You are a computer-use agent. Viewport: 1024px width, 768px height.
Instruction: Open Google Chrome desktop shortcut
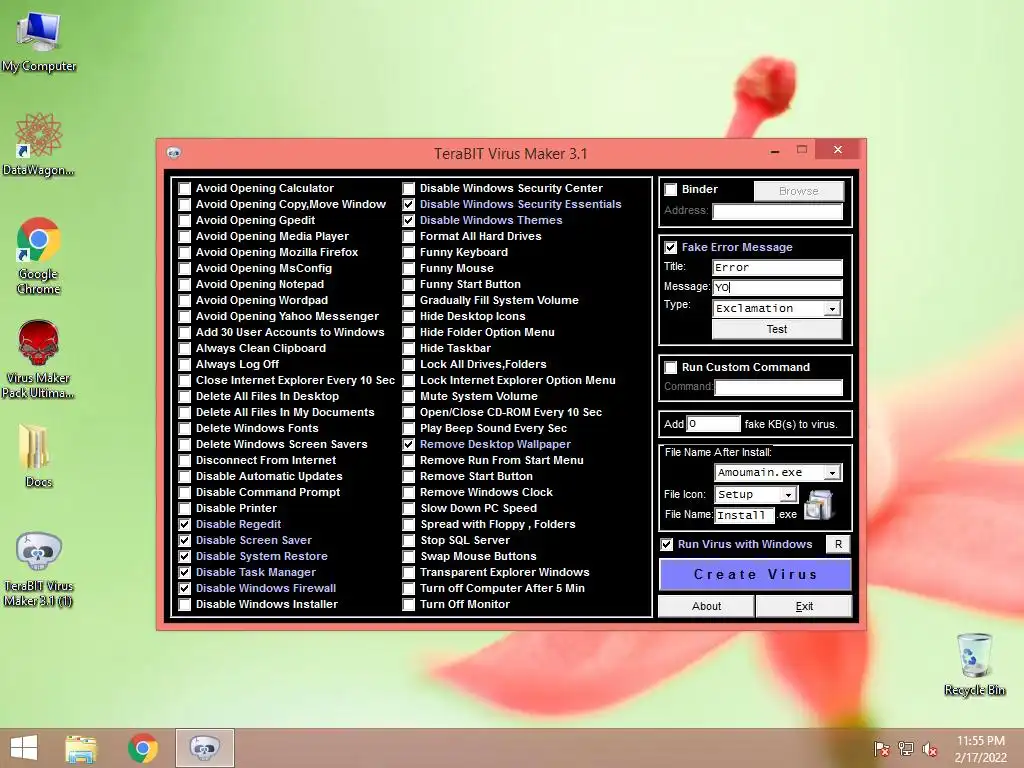click(x=39, y=256)
